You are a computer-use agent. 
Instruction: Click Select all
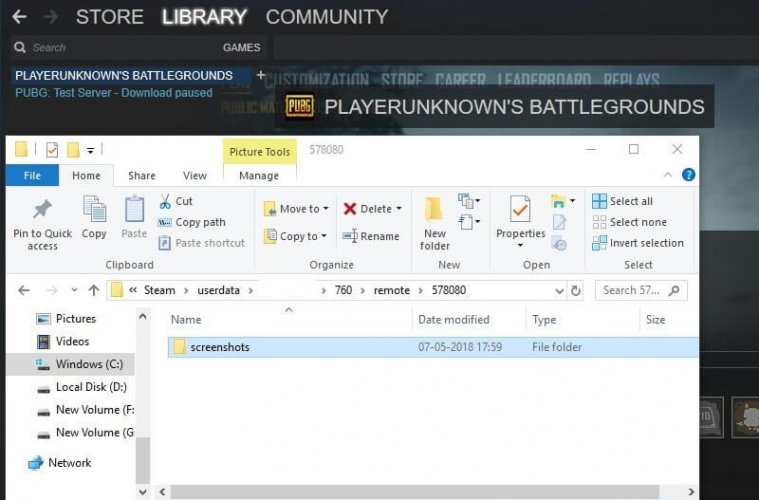pyautogui.click(x=622, y=201)
